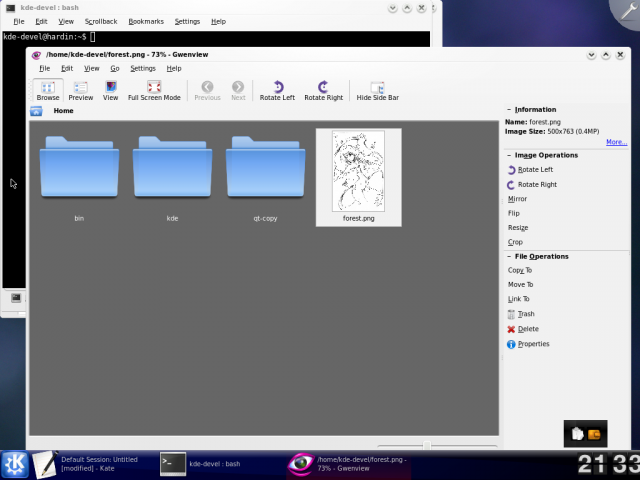640x480 pixels.
Task: Move file to Trash from sidebar
Action: tap(512, 314)
